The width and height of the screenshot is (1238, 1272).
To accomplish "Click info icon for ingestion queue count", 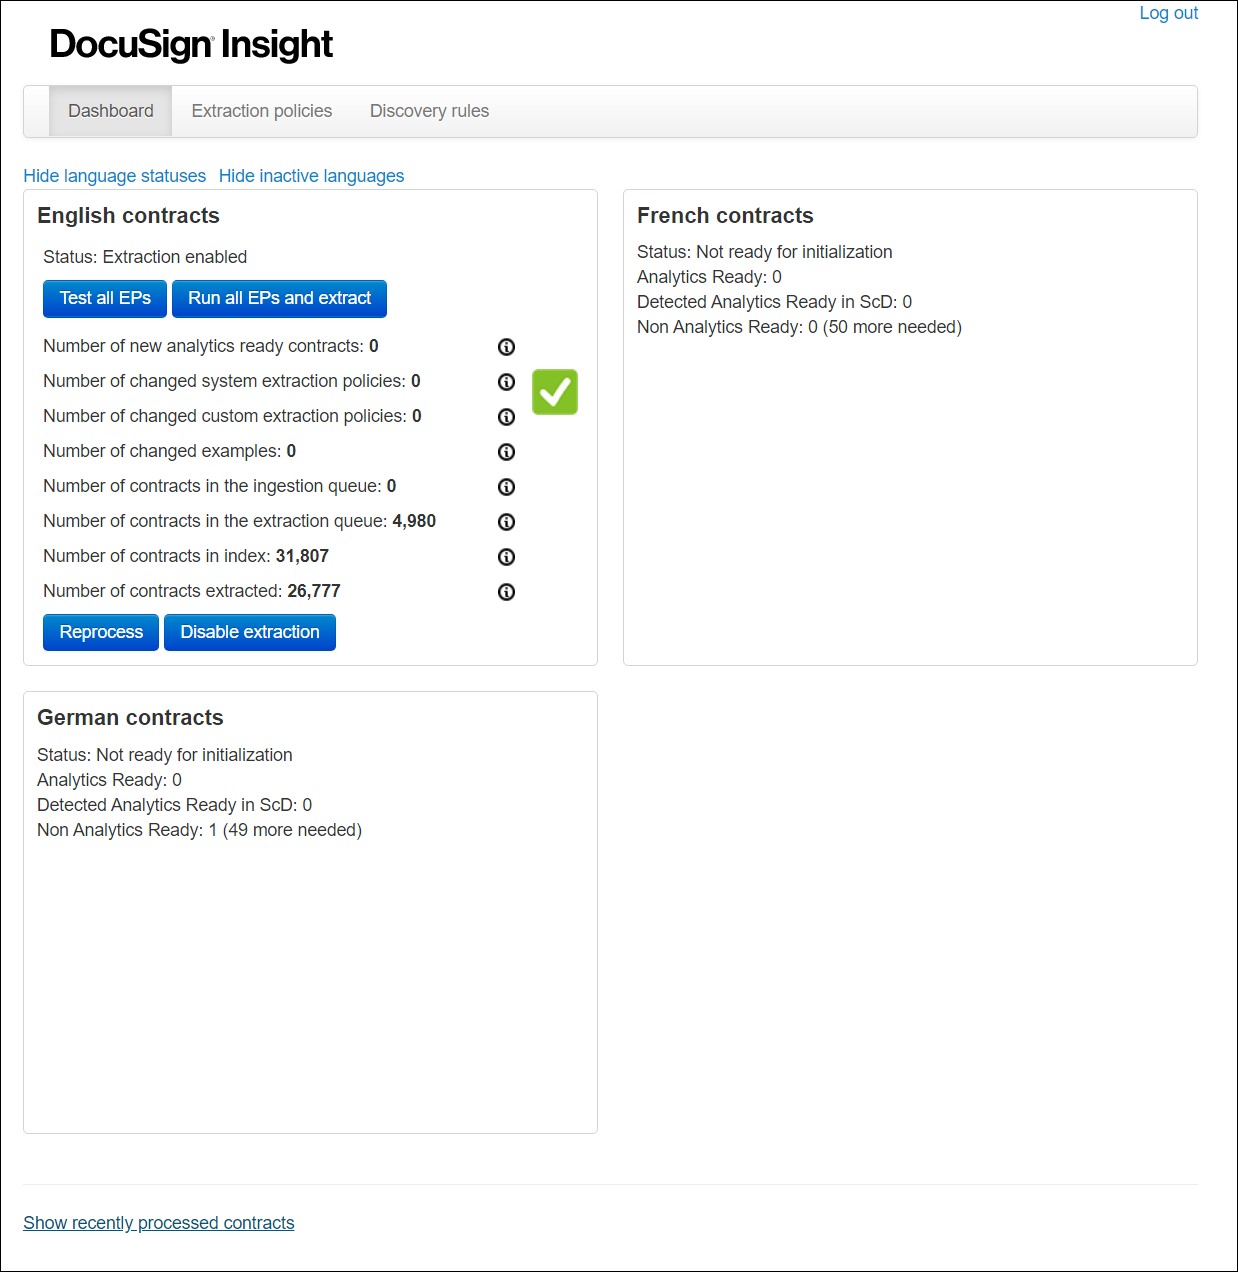I will click(x=506, y=487).
